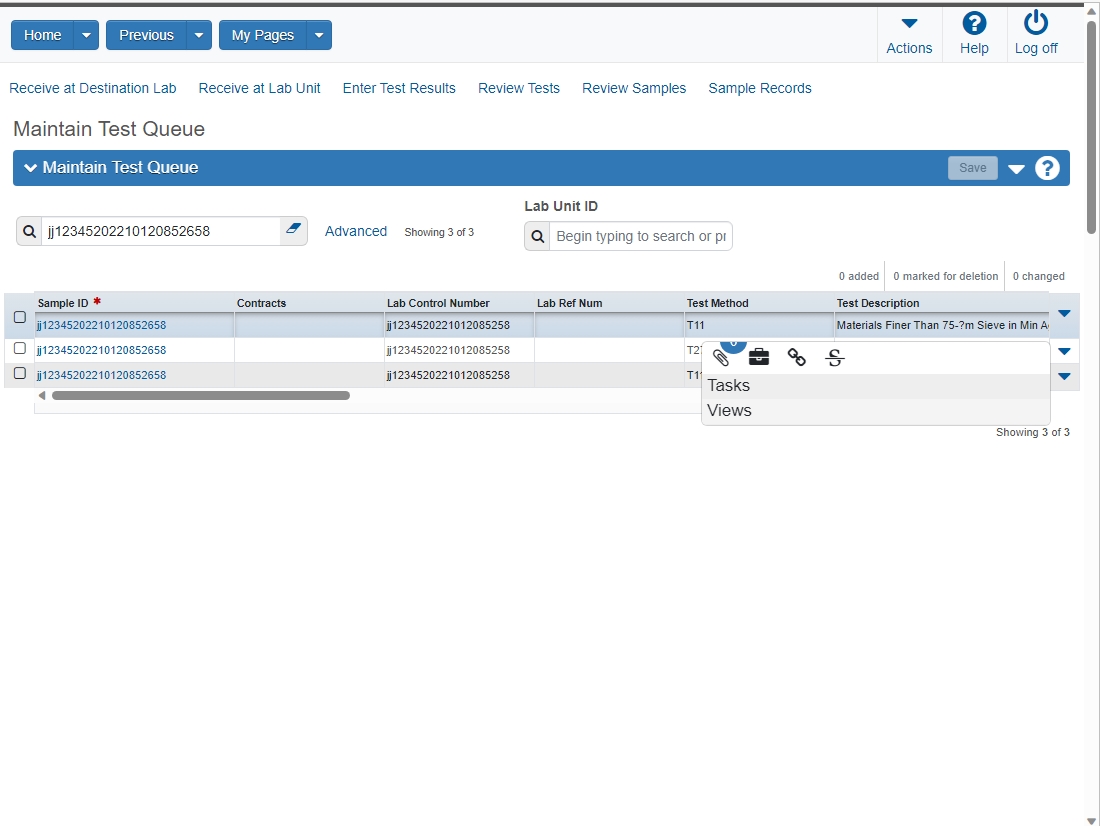Go to Receive at Lab Unit
Screen dimensions: 1100x826
(260, 88)
